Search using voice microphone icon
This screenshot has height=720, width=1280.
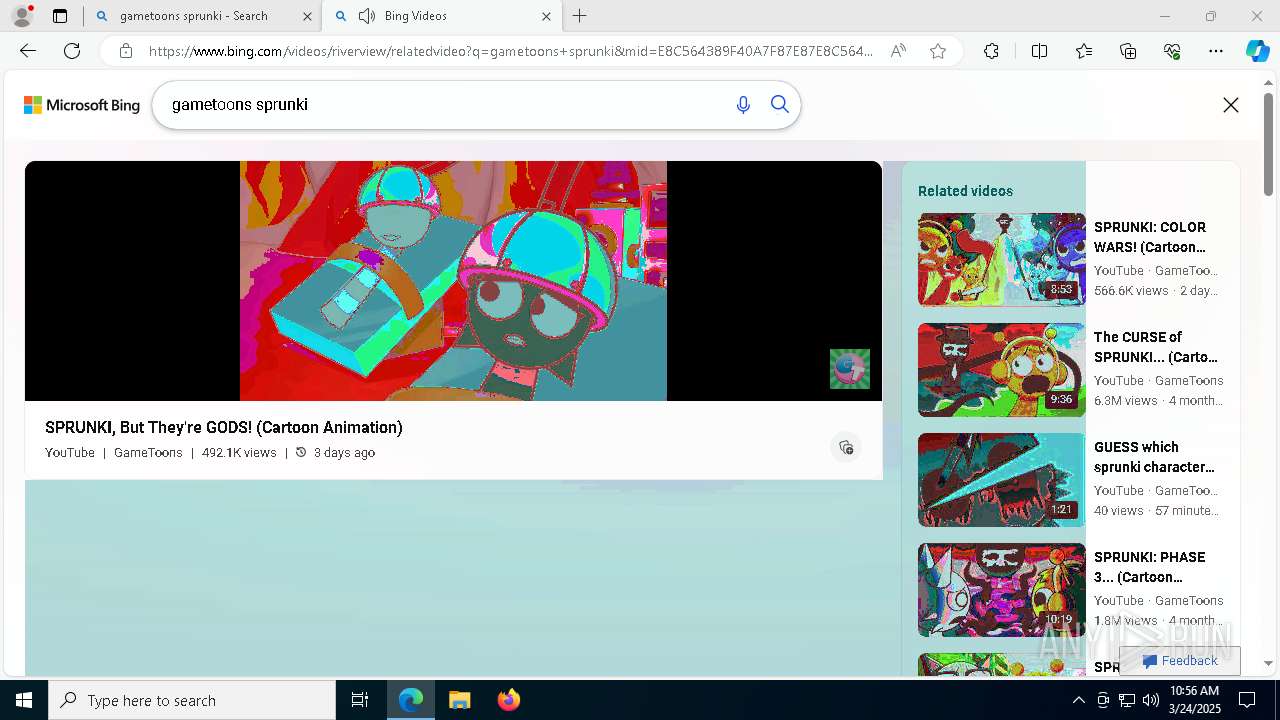tap(743, 105)
